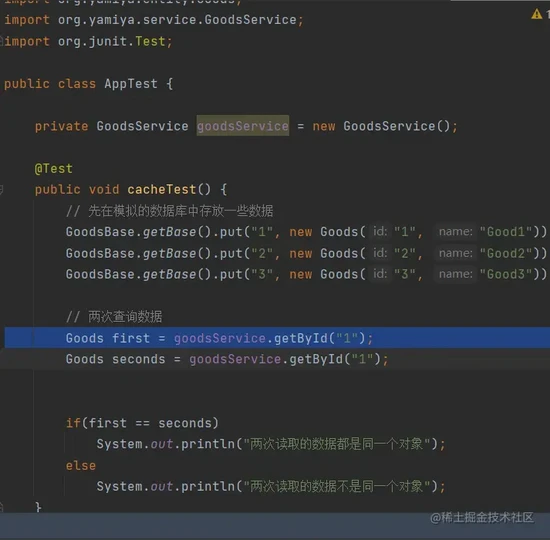Click the import org.junit.Test line
This screenshot has width=550, height=540.
[88, 41]
